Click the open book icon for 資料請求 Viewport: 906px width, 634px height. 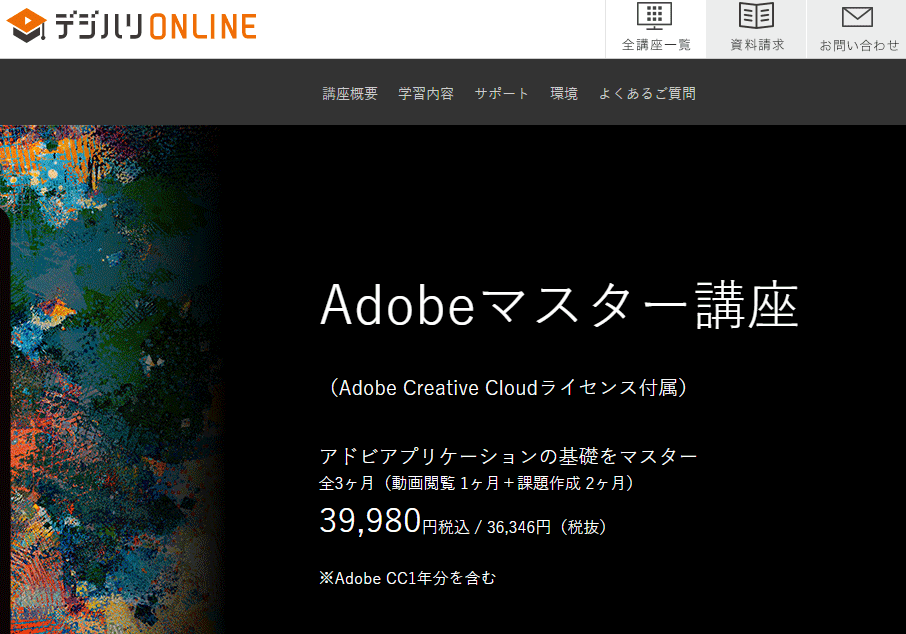pos(756,16)
